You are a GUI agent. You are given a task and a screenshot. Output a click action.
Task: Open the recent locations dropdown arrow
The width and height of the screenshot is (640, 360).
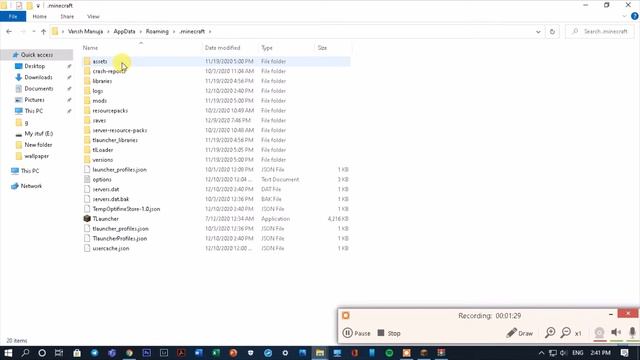click(33, 31)
